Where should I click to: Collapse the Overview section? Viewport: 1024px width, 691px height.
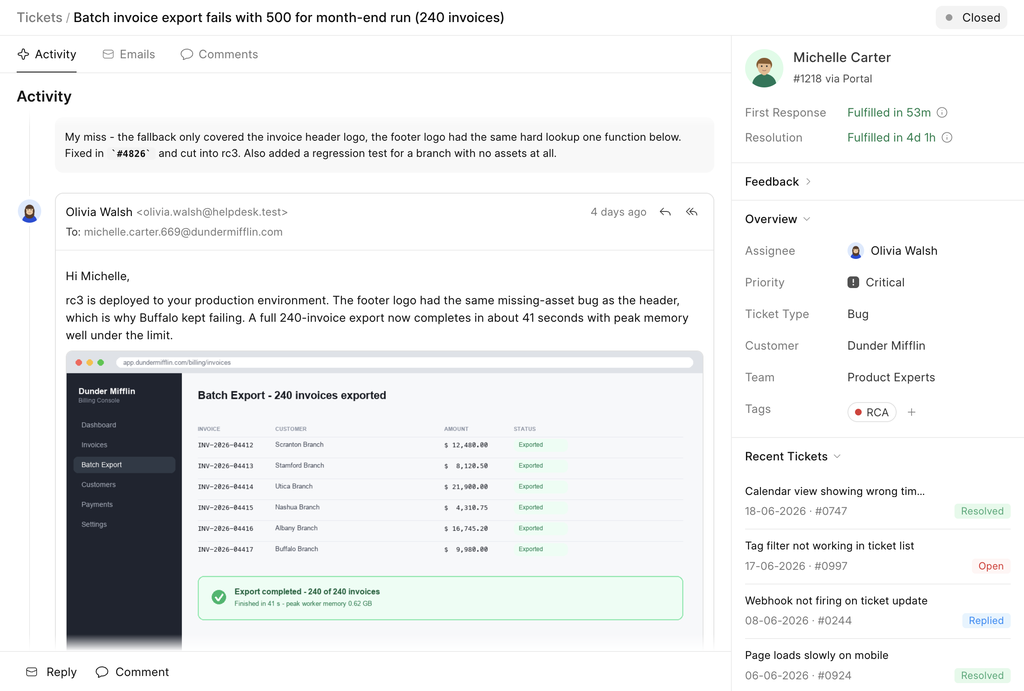click(778, 219)
